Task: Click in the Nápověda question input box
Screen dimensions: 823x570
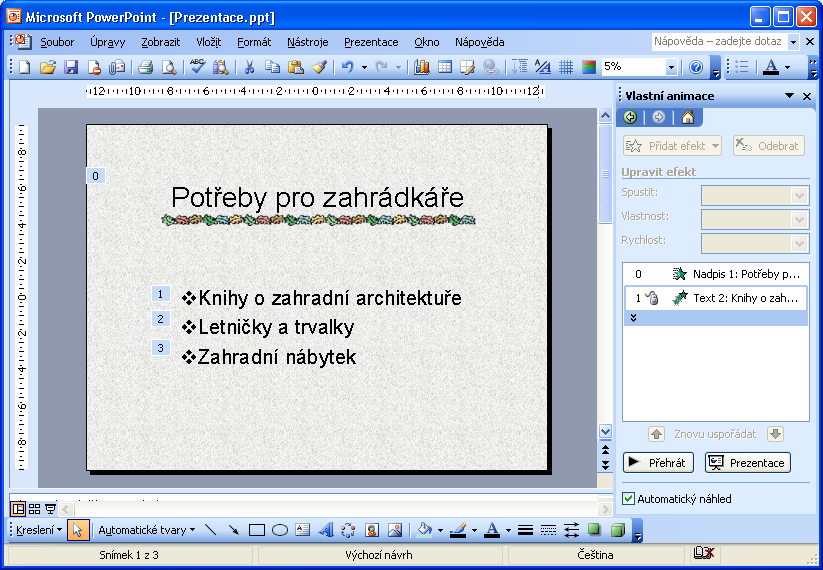Action: 720,41
